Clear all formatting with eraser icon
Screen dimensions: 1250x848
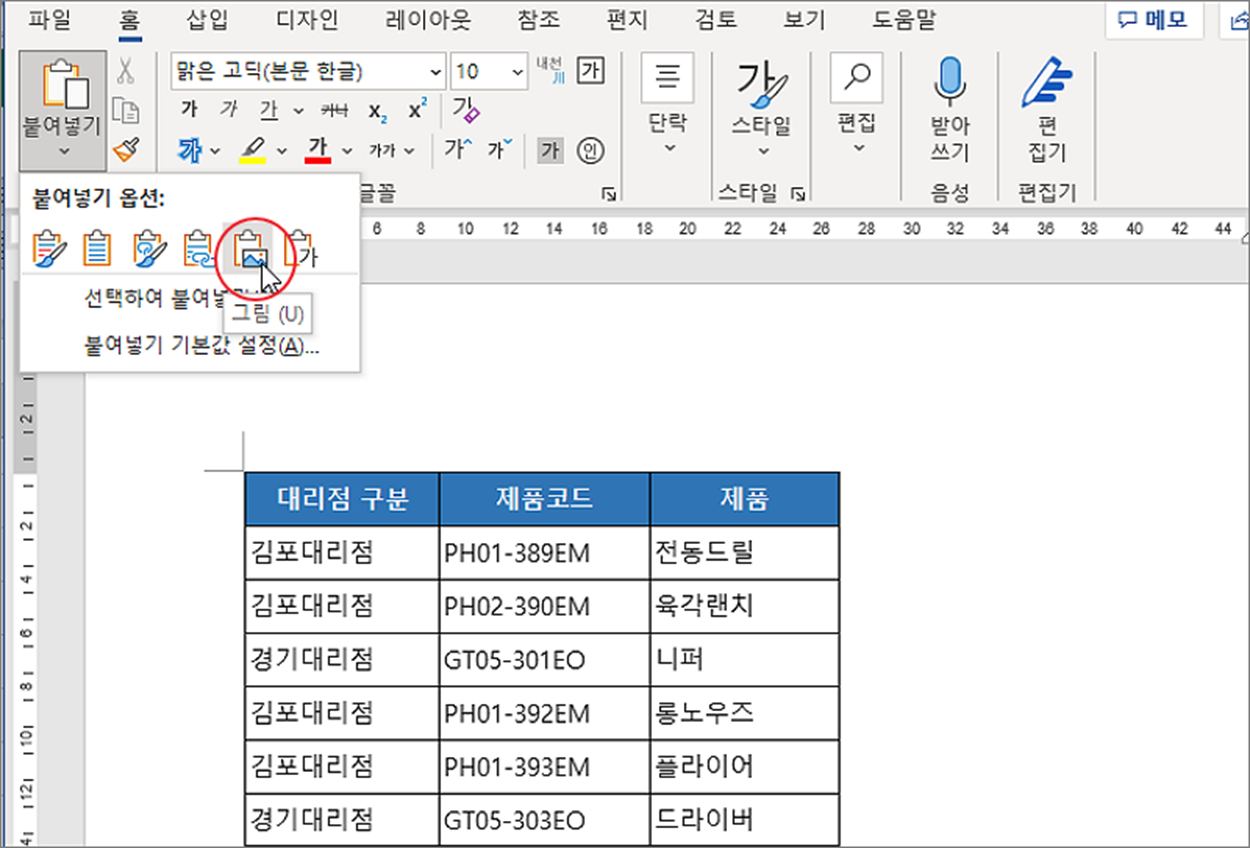(x=465, y=110)
